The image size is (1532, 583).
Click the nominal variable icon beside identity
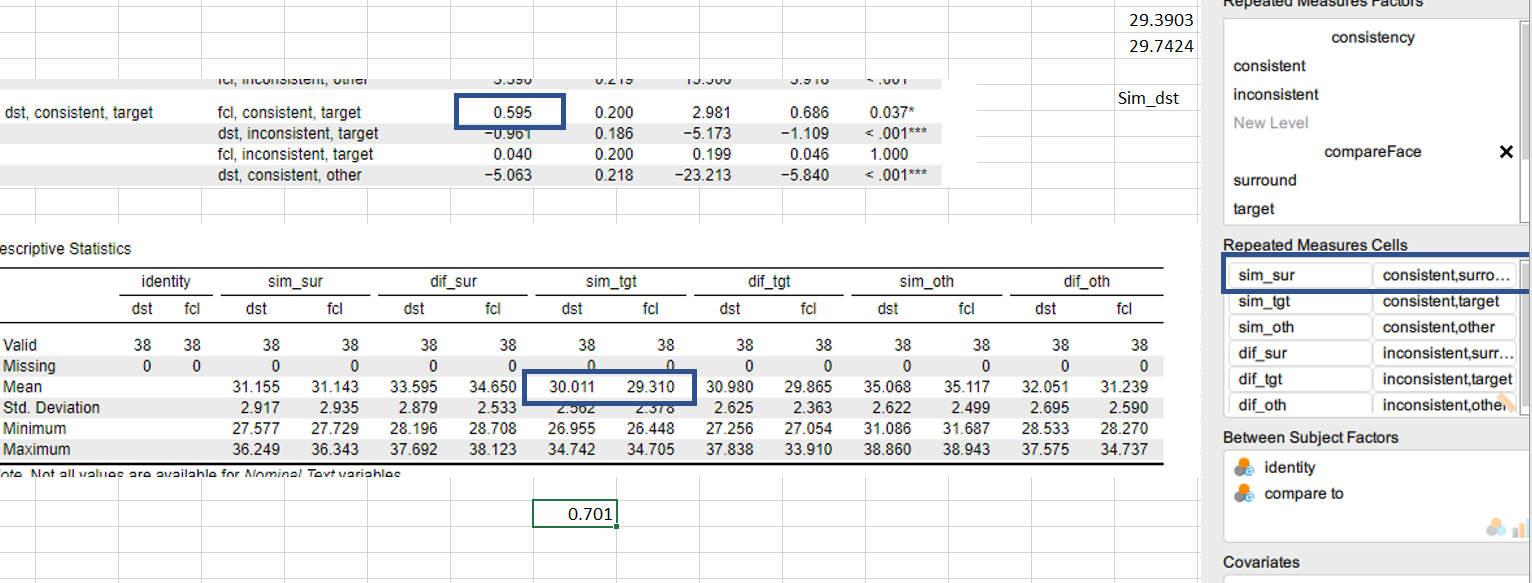tap(1243, 467)
